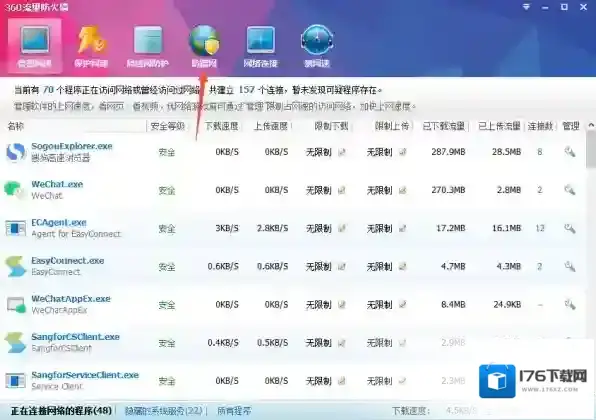The image size is (596, 420).
Task: Click the WeChatAppEx.exe app icon
Action: point(16,304)
